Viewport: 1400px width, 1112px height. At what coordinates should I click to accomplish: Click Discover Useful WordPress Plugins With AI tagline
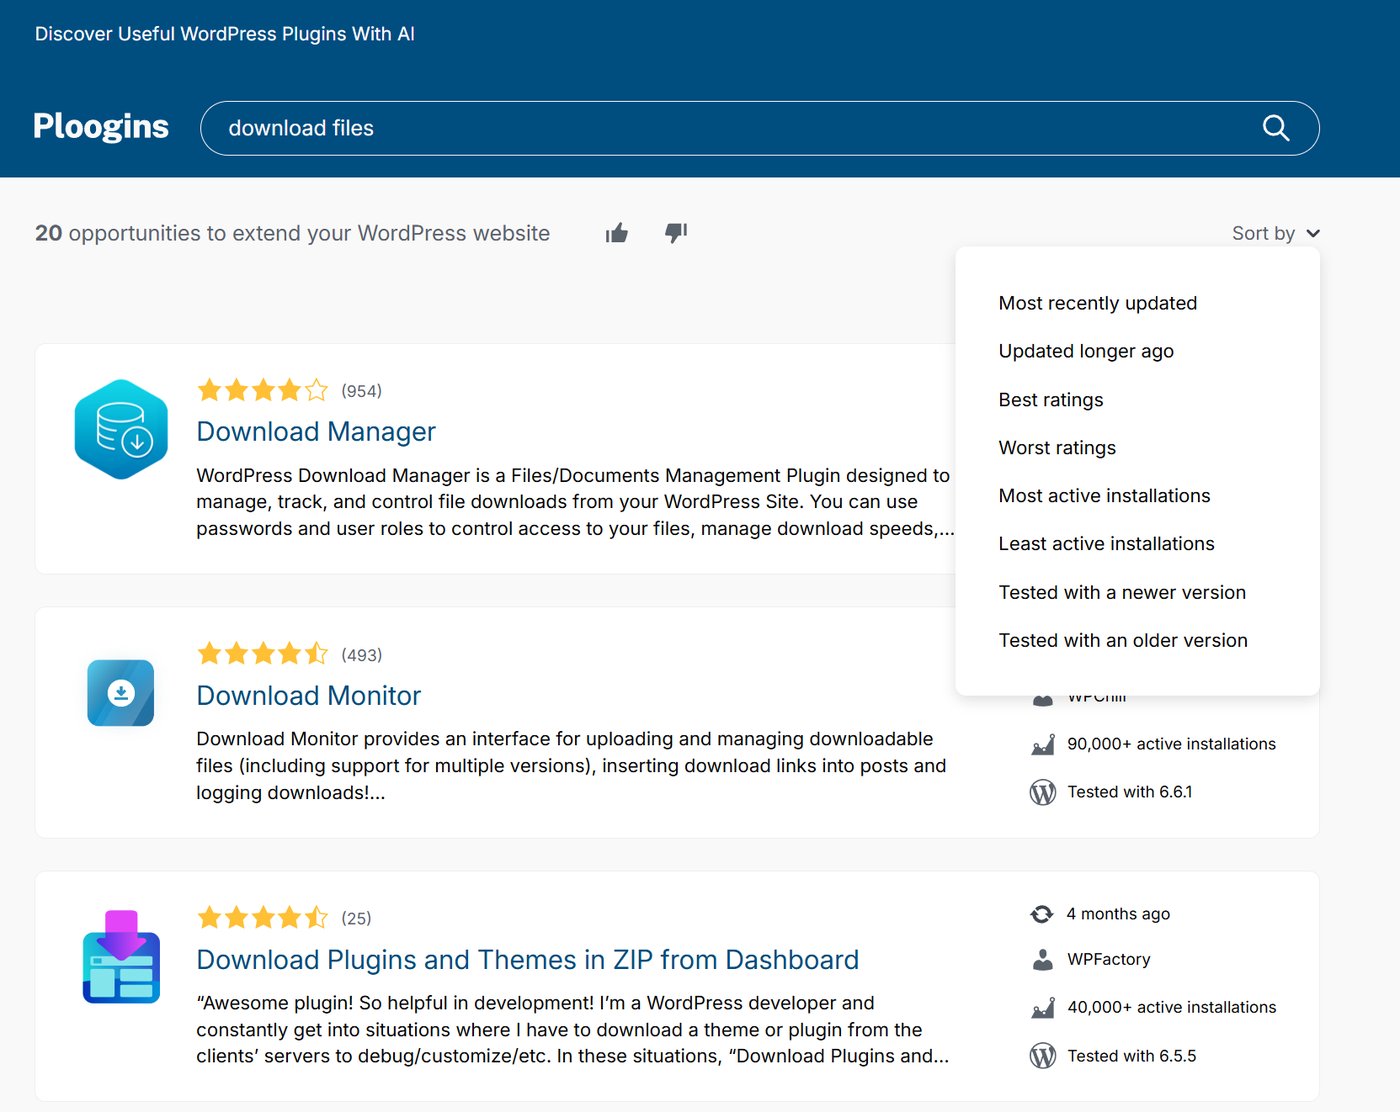coord(225,34)
